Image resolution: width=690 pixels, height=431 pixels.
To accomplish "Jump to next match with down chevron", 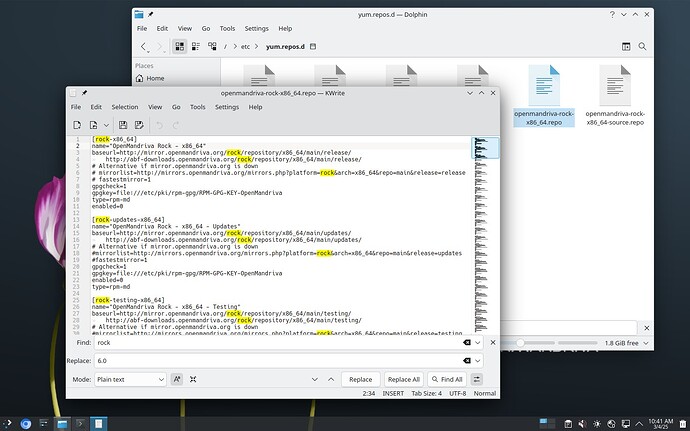I will [315, 379].
